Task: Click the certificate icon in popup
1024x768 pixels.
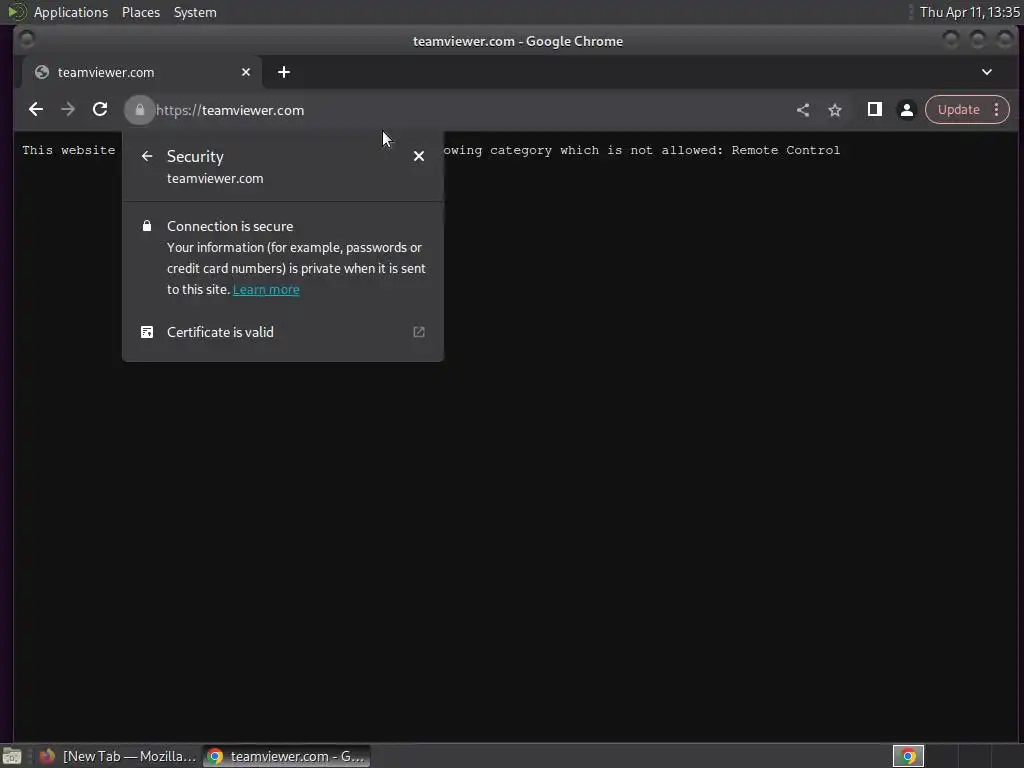Action: pyautogui.click(x=147, y=332)
